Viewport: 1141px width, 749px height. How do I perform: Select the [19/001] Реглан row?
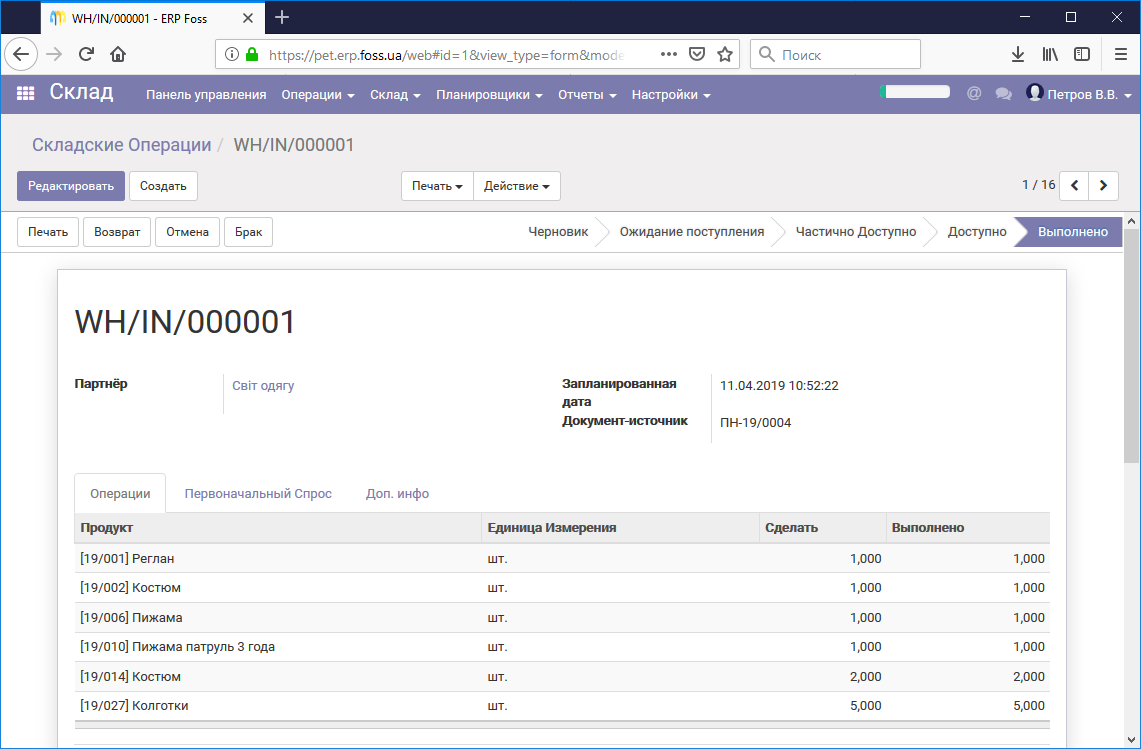pyautogui.click(x=562, y=558)
